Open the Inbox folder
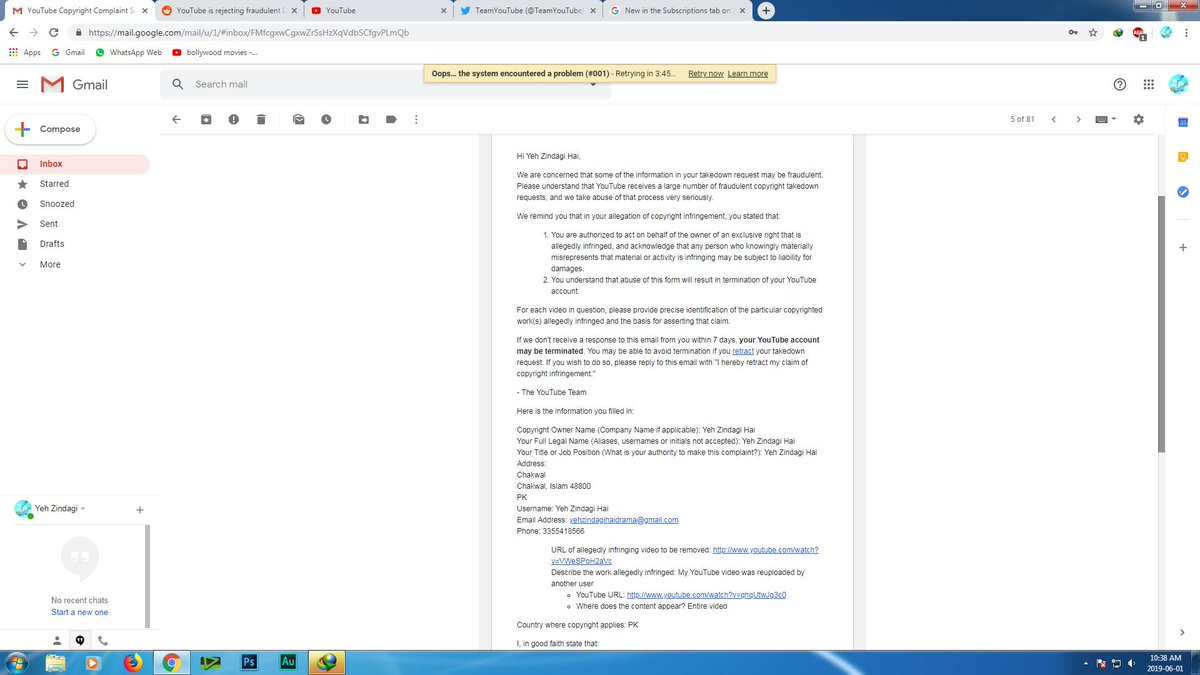The height and width of the screenshot is (675, 1200). click(x=76, y=164)
